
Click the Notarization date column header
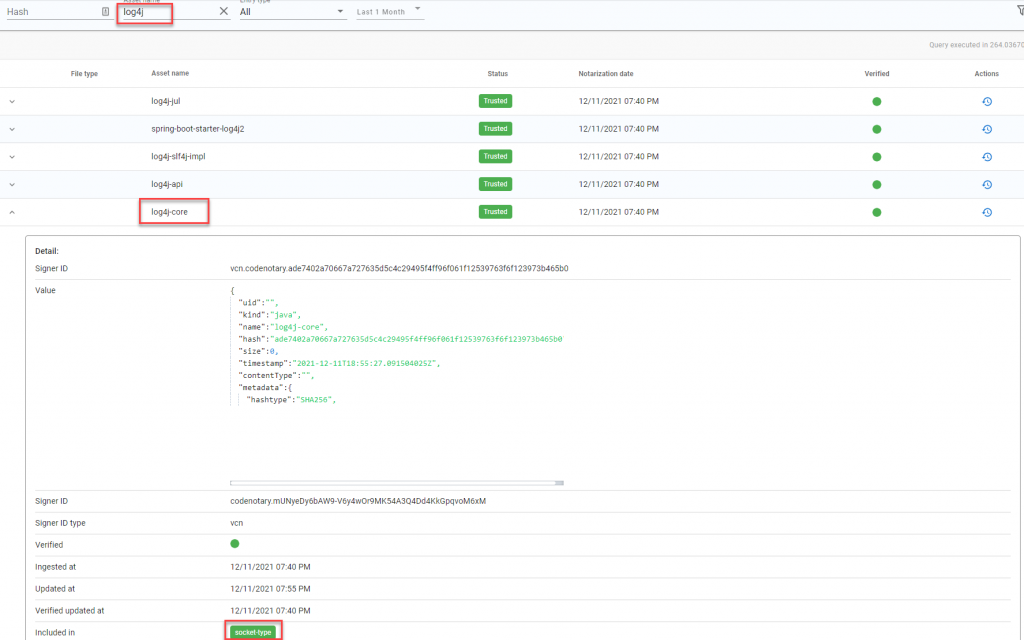[606, 74]
